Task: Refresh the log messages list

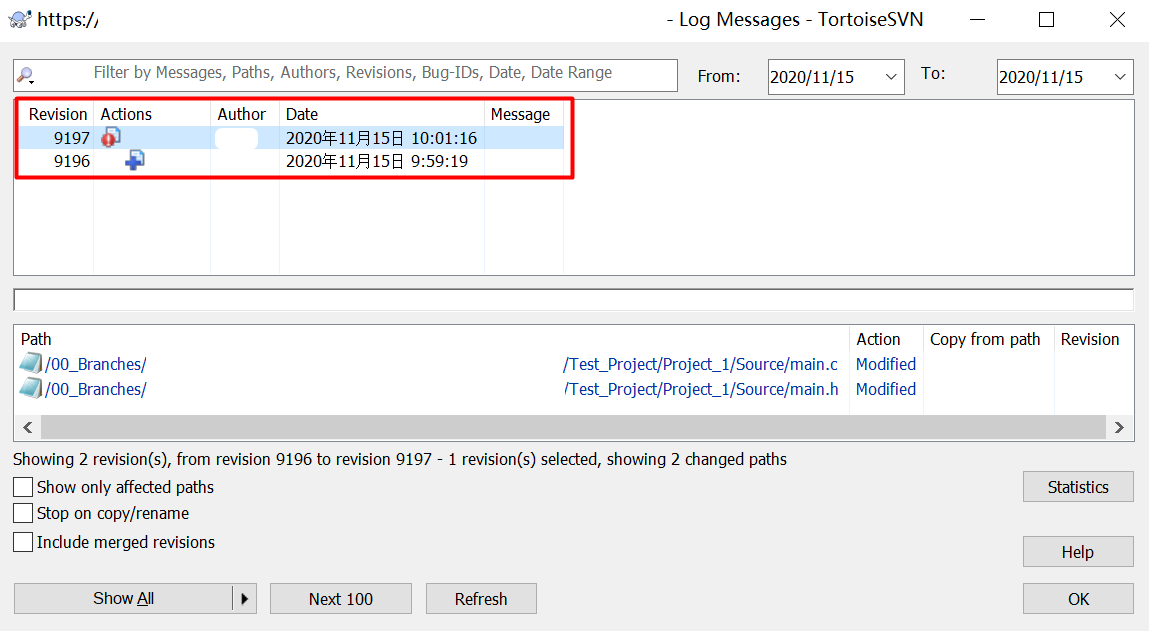Action: pos(481,598)
